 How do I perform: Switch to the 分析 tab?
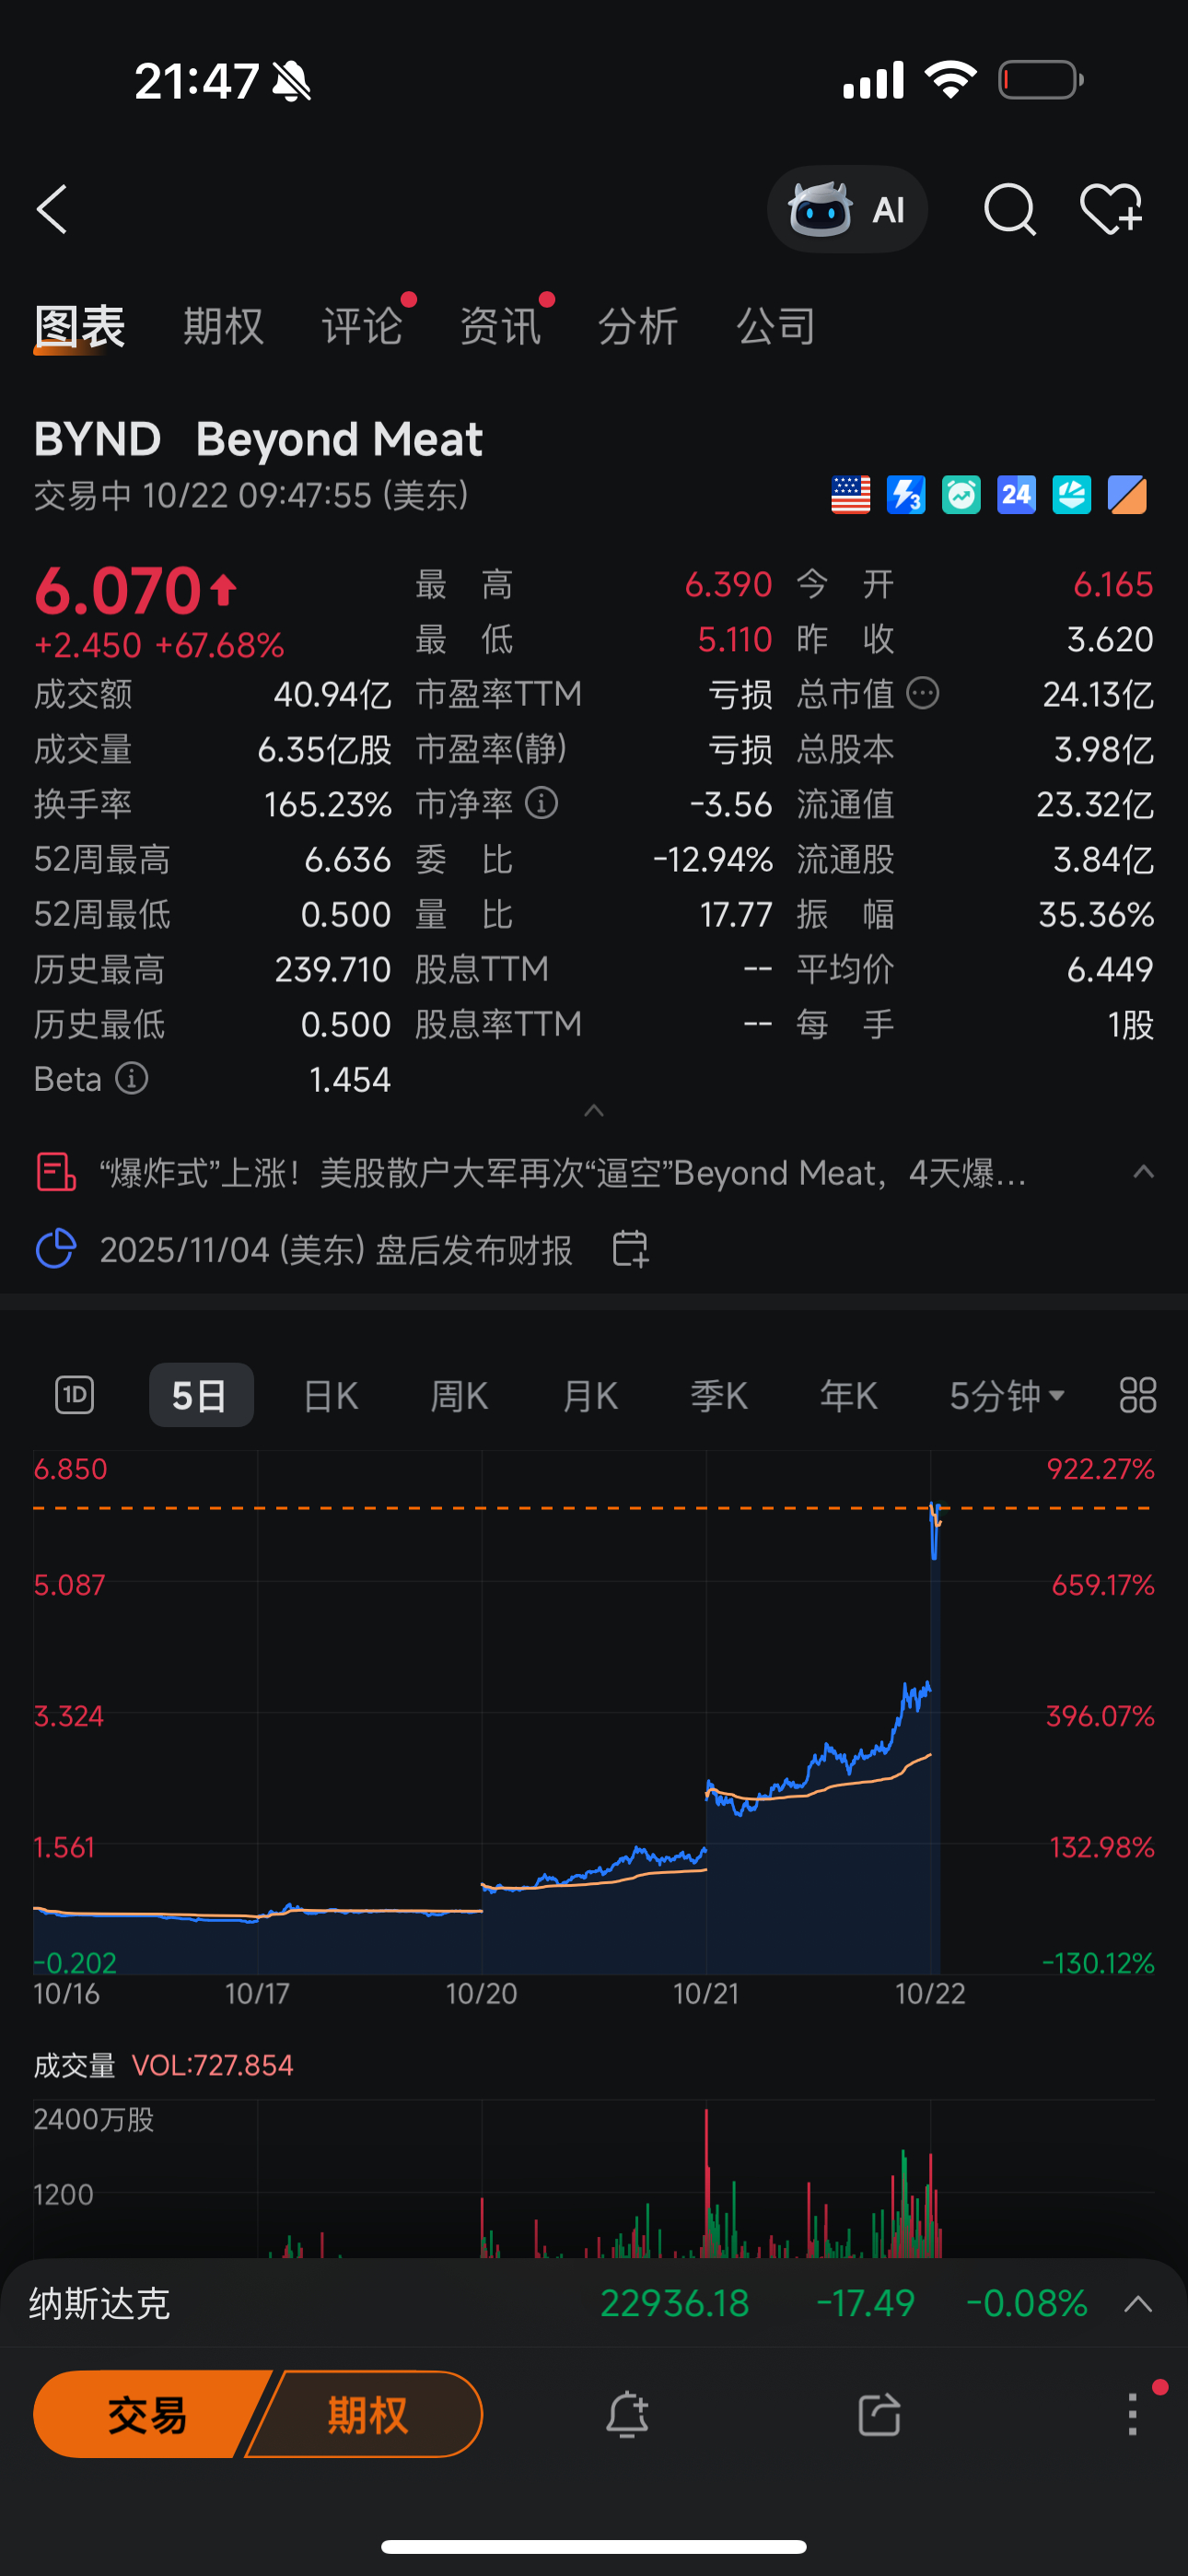tap(638, 327)
